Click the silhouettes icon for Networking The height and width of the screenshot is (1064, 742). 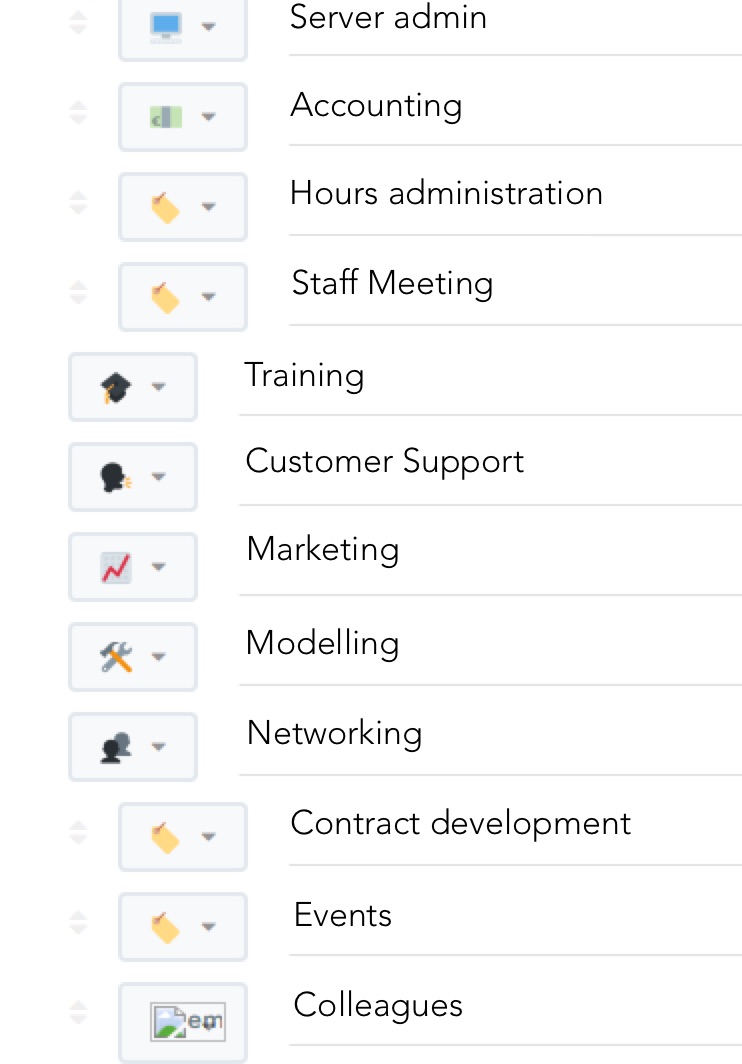tap(116, 747)
